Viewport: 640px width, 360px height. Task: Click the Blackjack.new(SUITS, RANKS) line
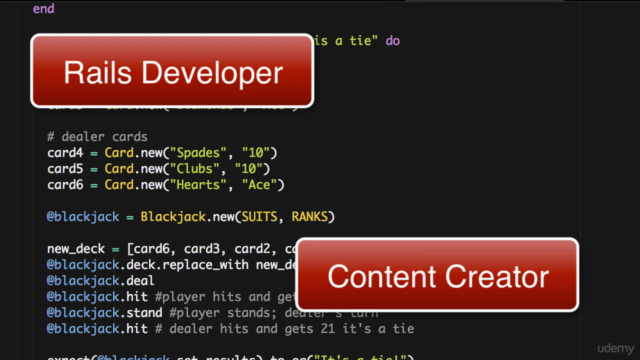point(191,217)
